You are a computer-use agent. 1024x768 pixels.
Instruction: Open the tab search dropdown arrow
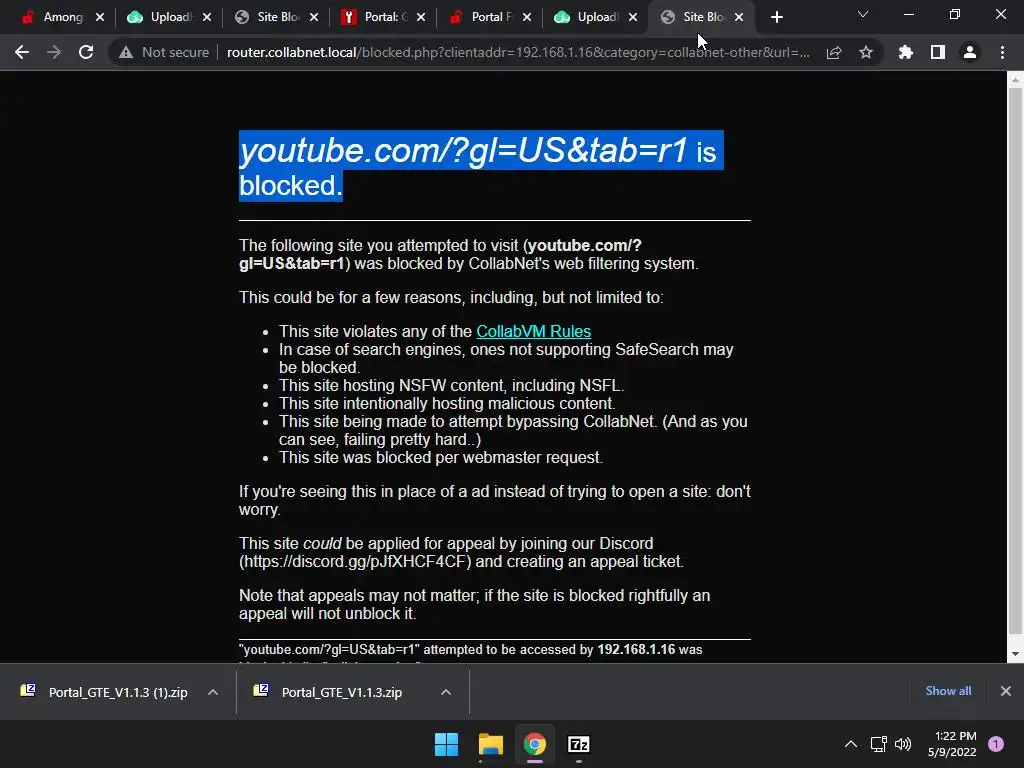(x=863, y=14)
